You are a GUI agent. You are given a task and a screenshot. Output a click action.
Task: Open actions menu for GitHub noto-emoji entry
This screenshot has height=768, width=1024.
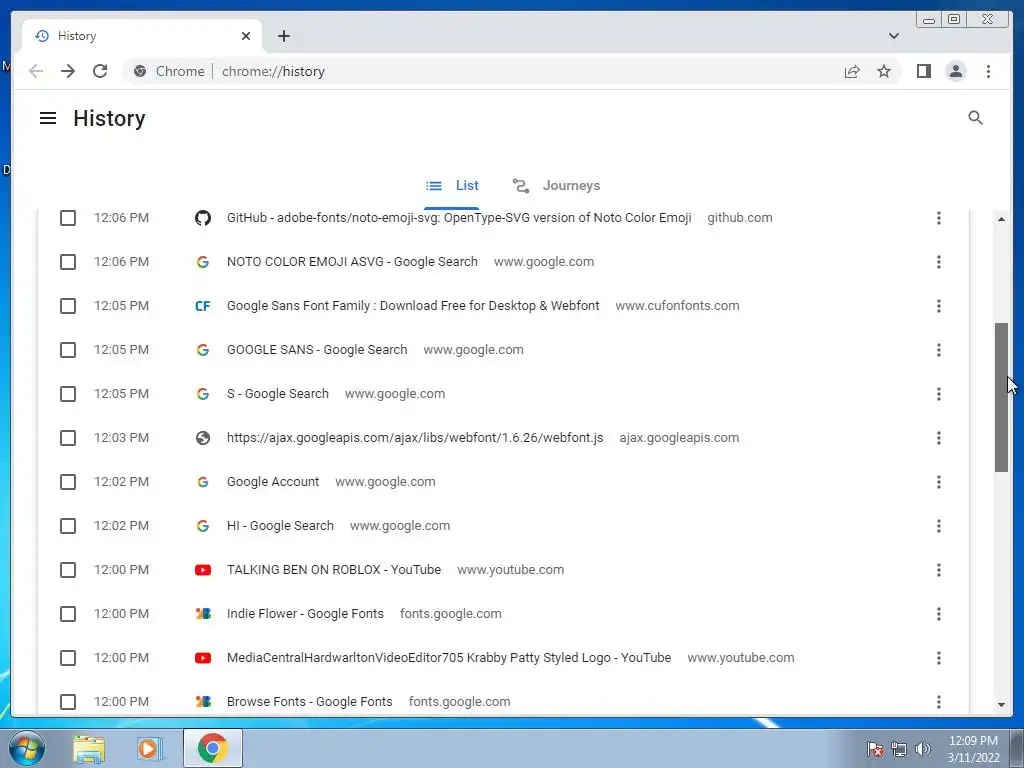(938, 217)
